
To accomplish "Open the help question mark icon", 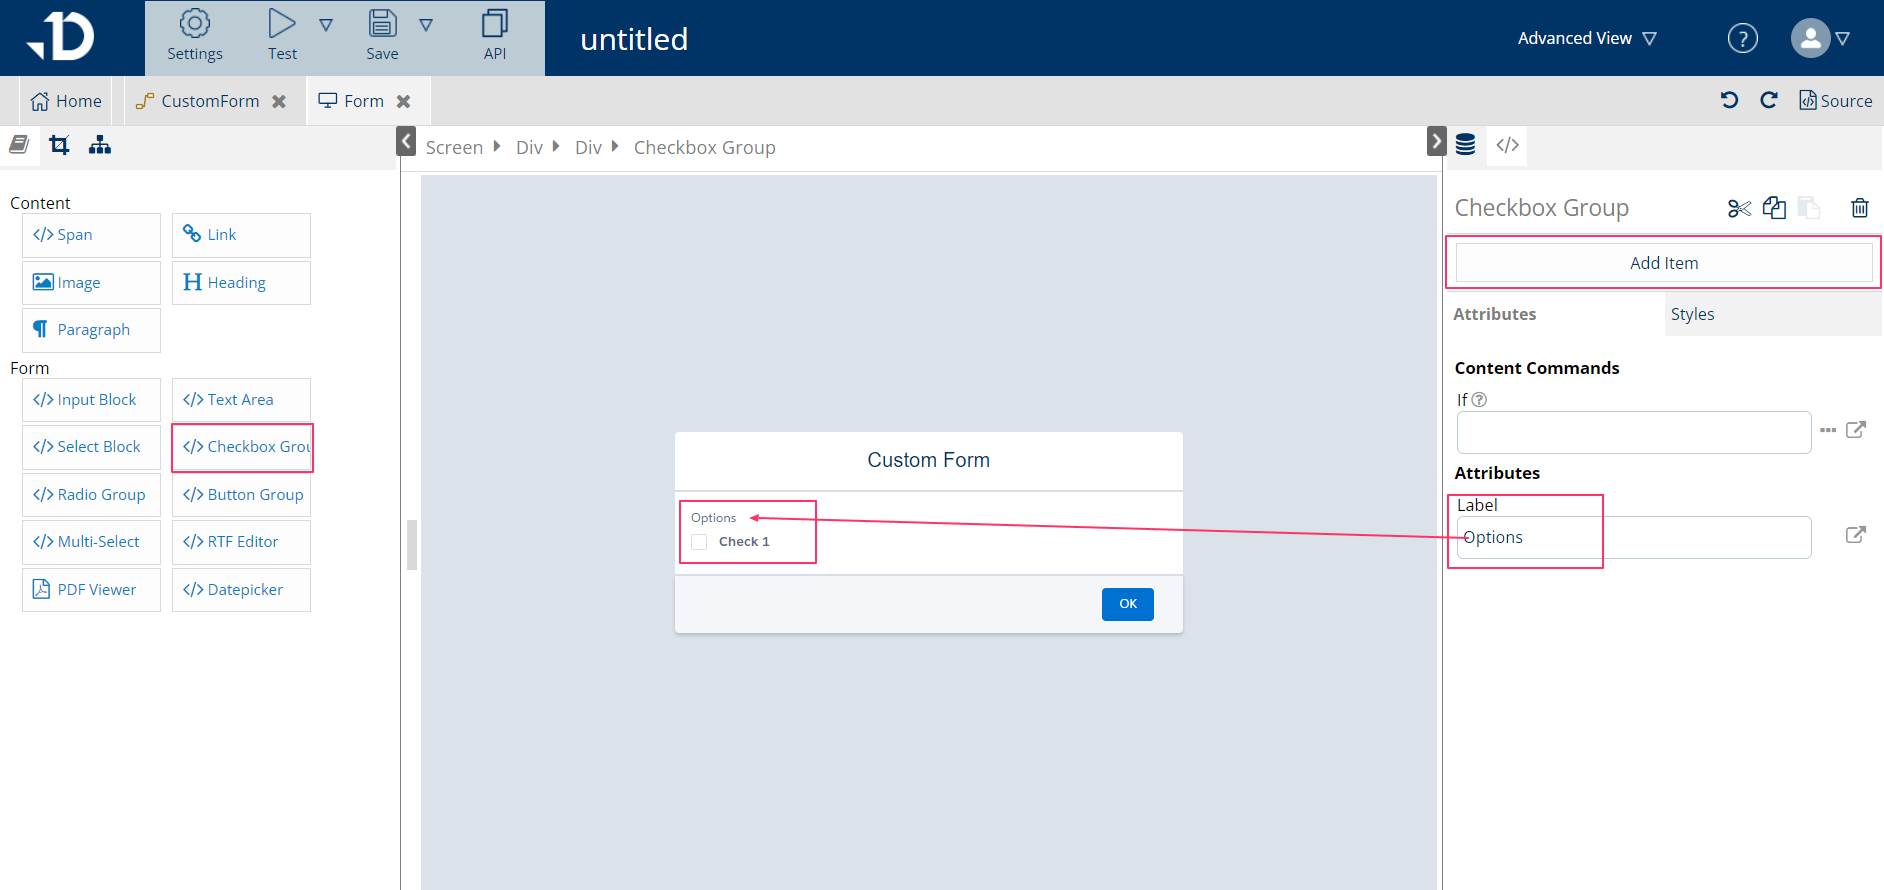I will 1742,38.
